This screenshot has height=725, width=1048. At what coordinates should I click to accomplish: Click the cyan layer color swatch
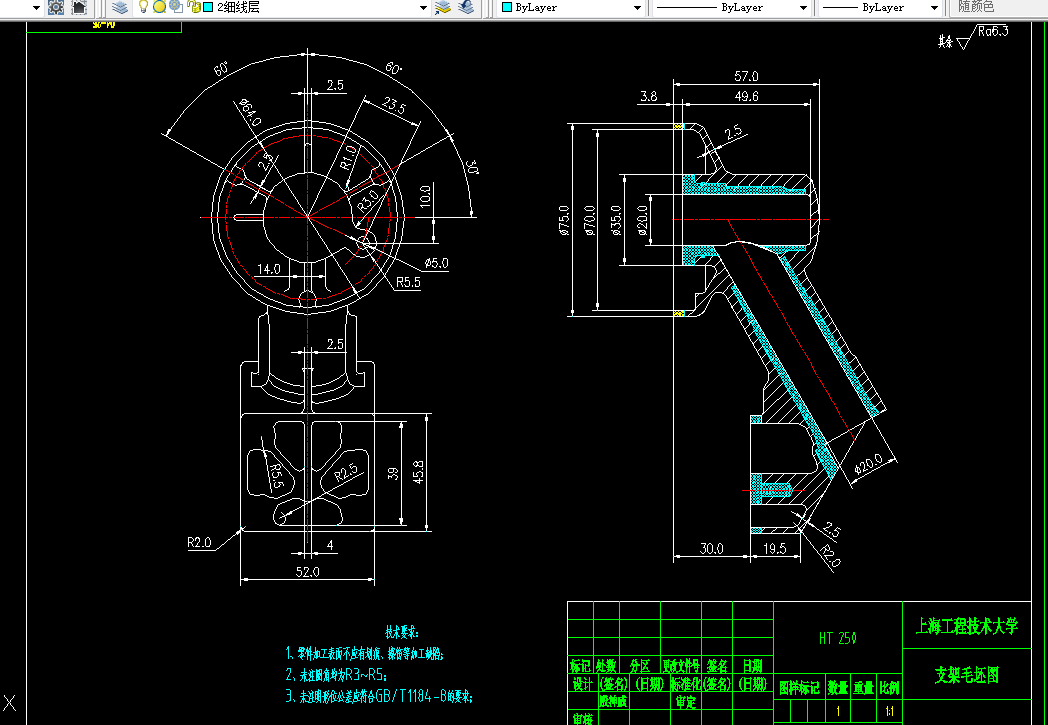click(x=208, y=7)
